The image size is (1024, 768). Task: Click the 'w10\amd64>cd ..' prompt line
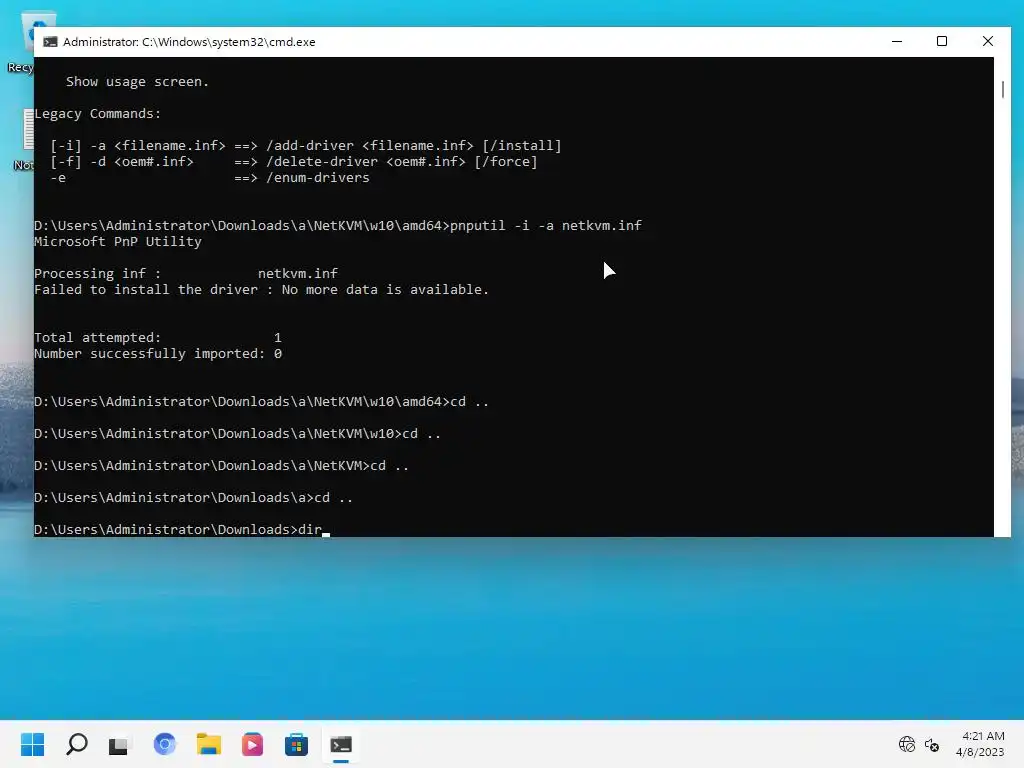point(261,402)
